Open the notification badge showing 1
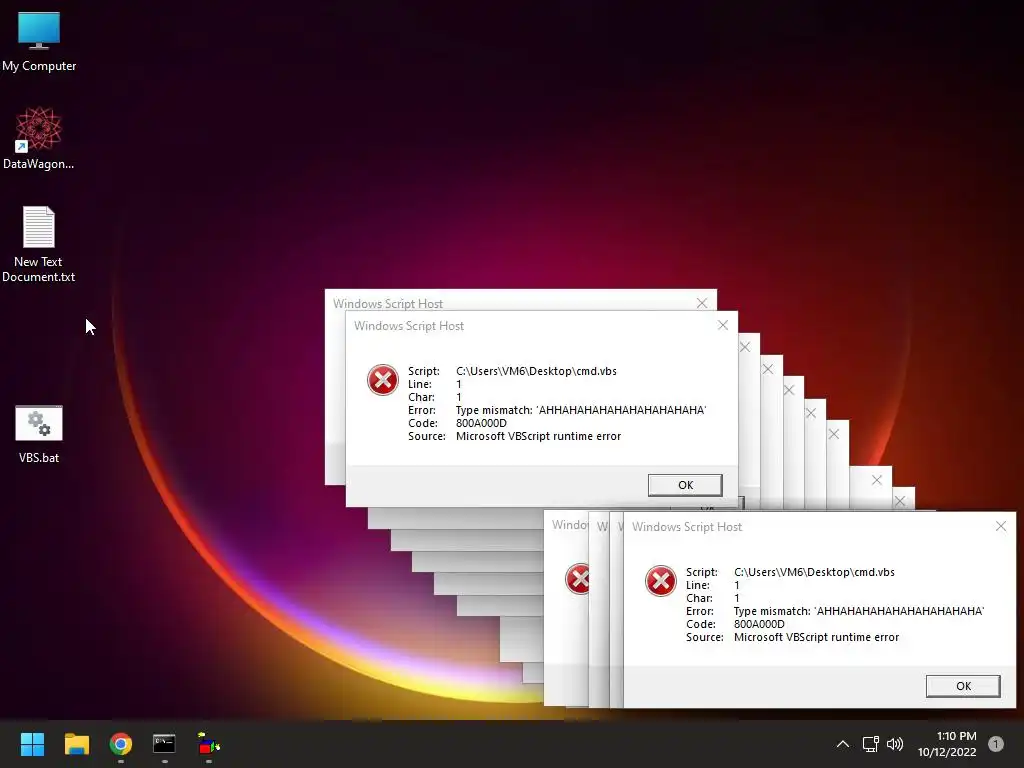 coord(996,744)
